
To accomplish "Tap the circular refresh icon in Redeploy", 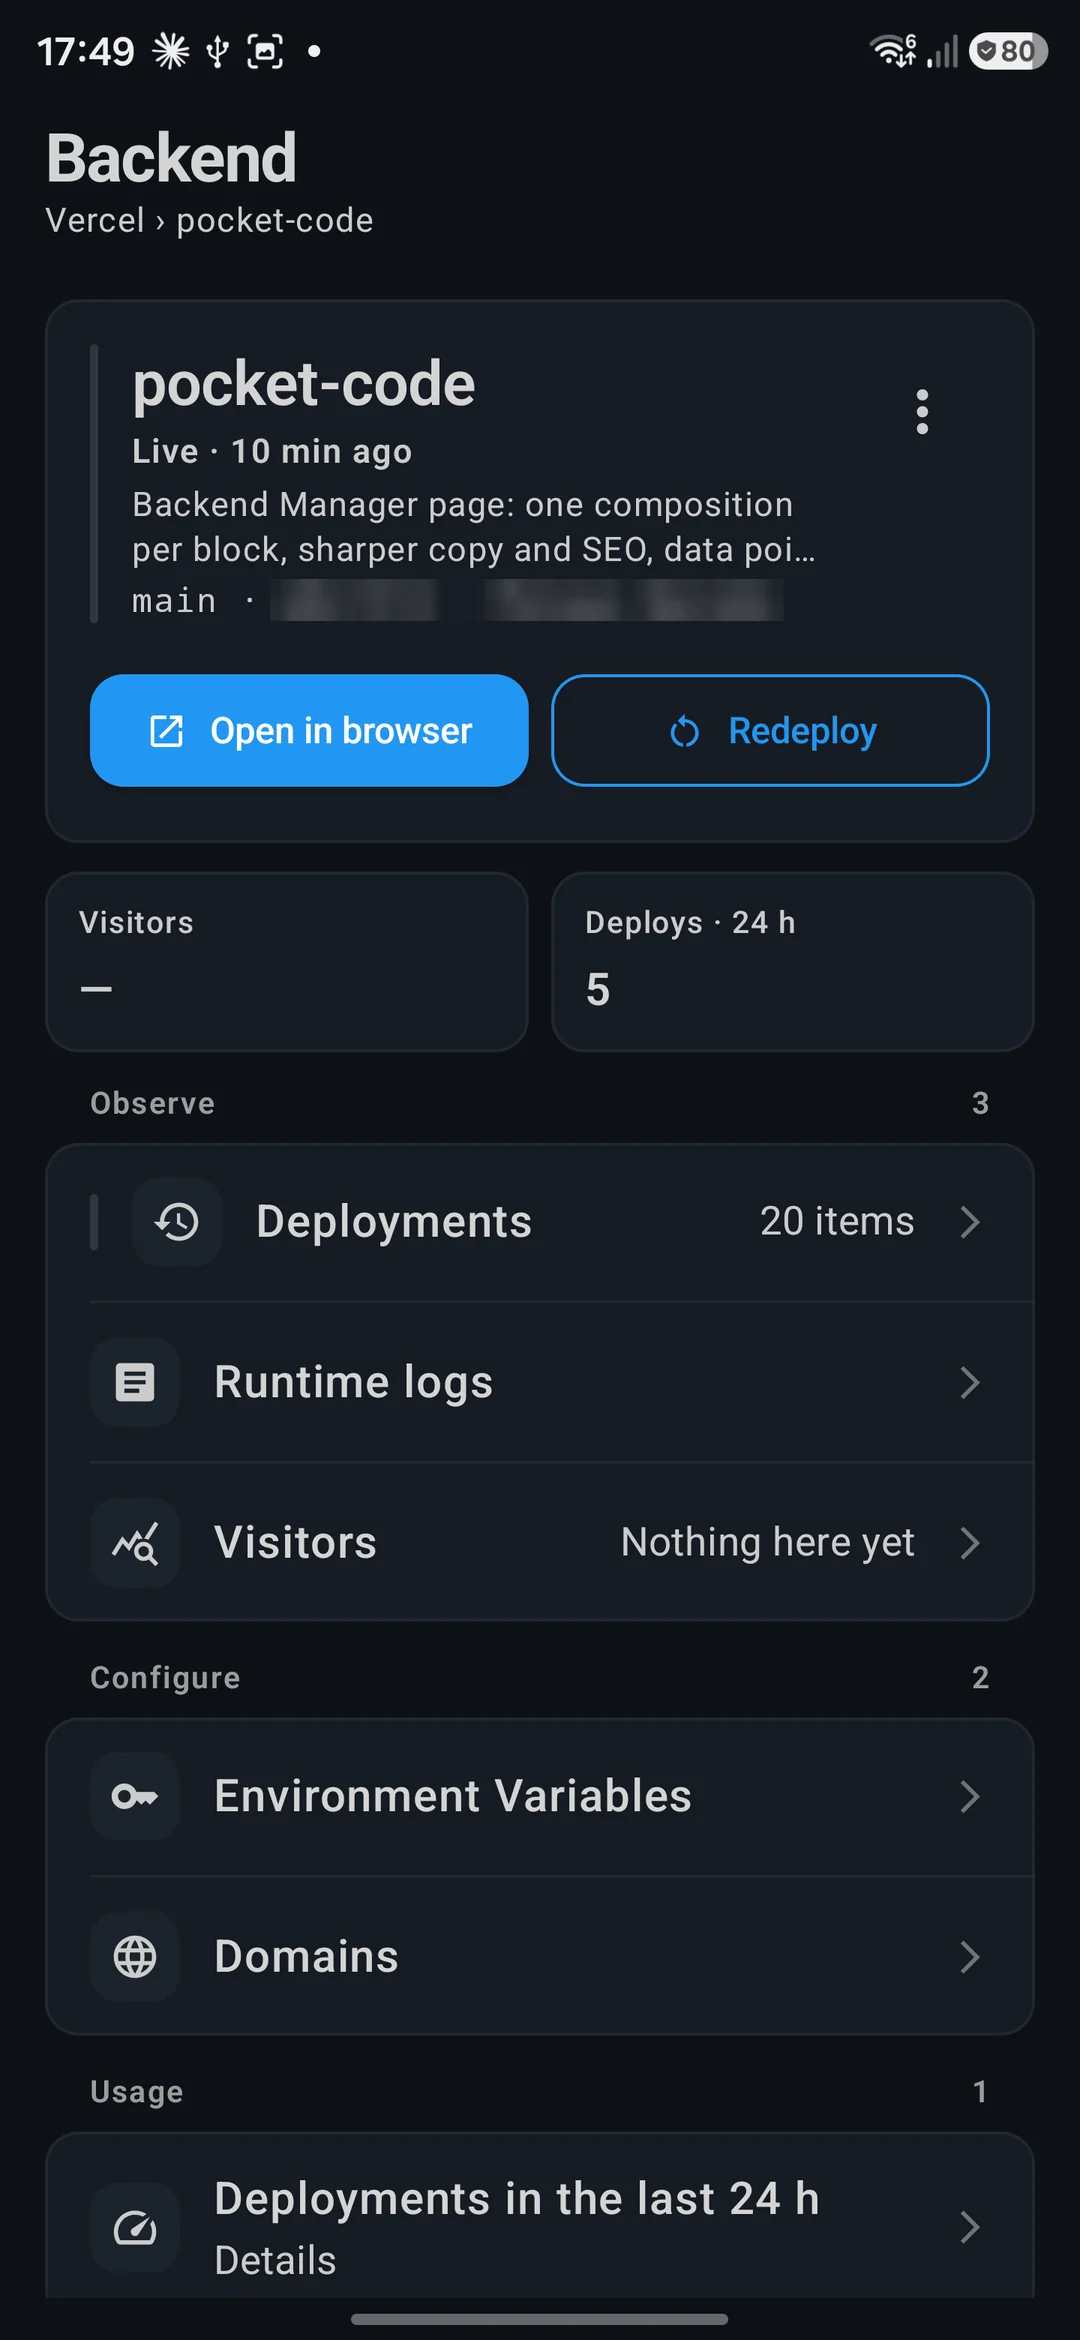I will pos(684,731).
